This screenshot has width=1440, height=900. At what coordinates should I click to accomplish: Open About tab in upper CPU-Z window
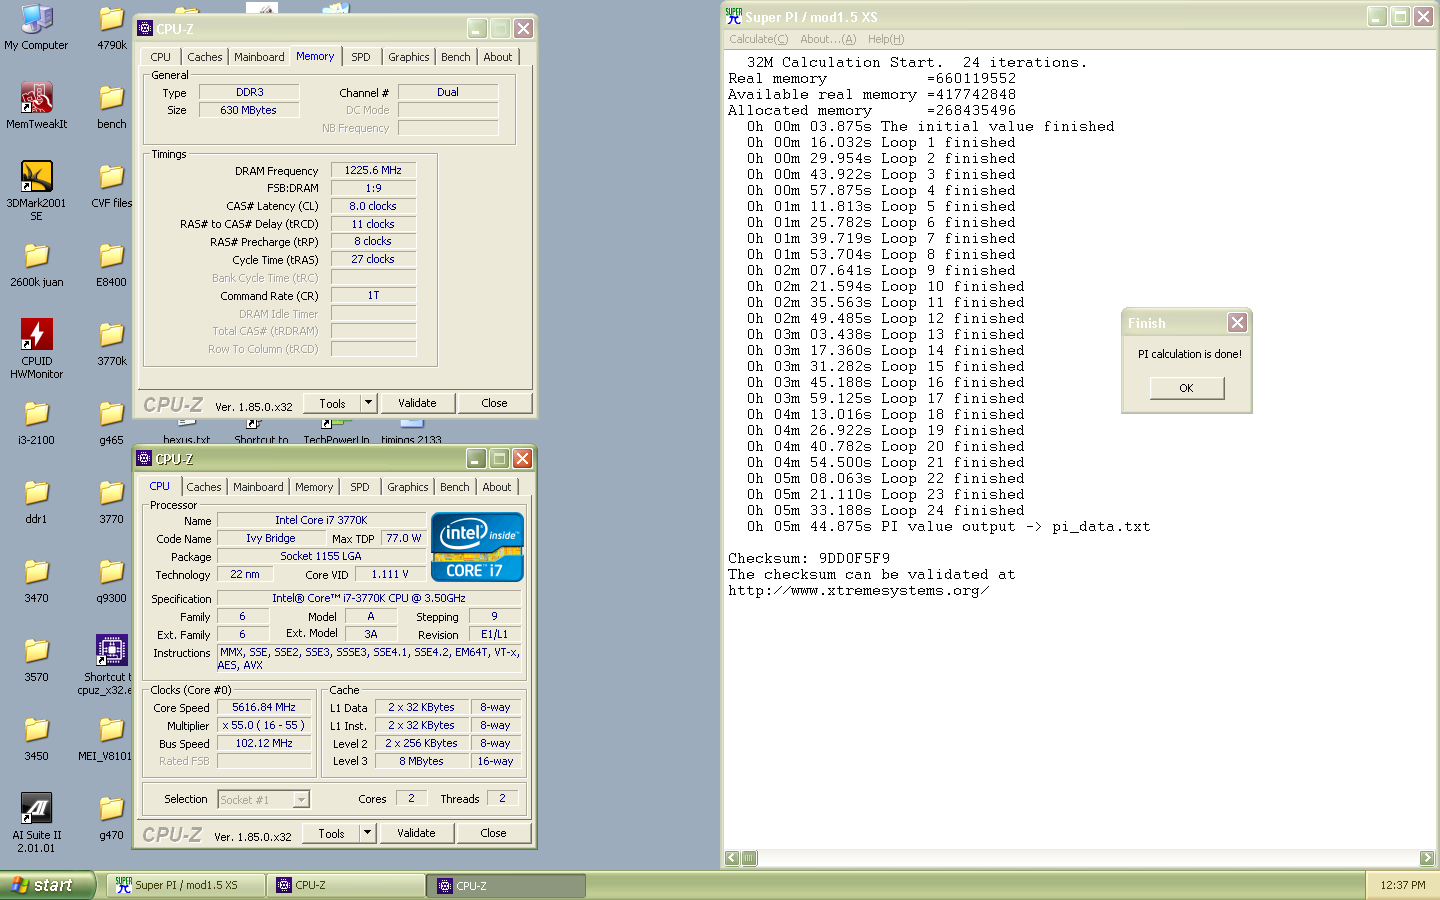tap(498, 57)
